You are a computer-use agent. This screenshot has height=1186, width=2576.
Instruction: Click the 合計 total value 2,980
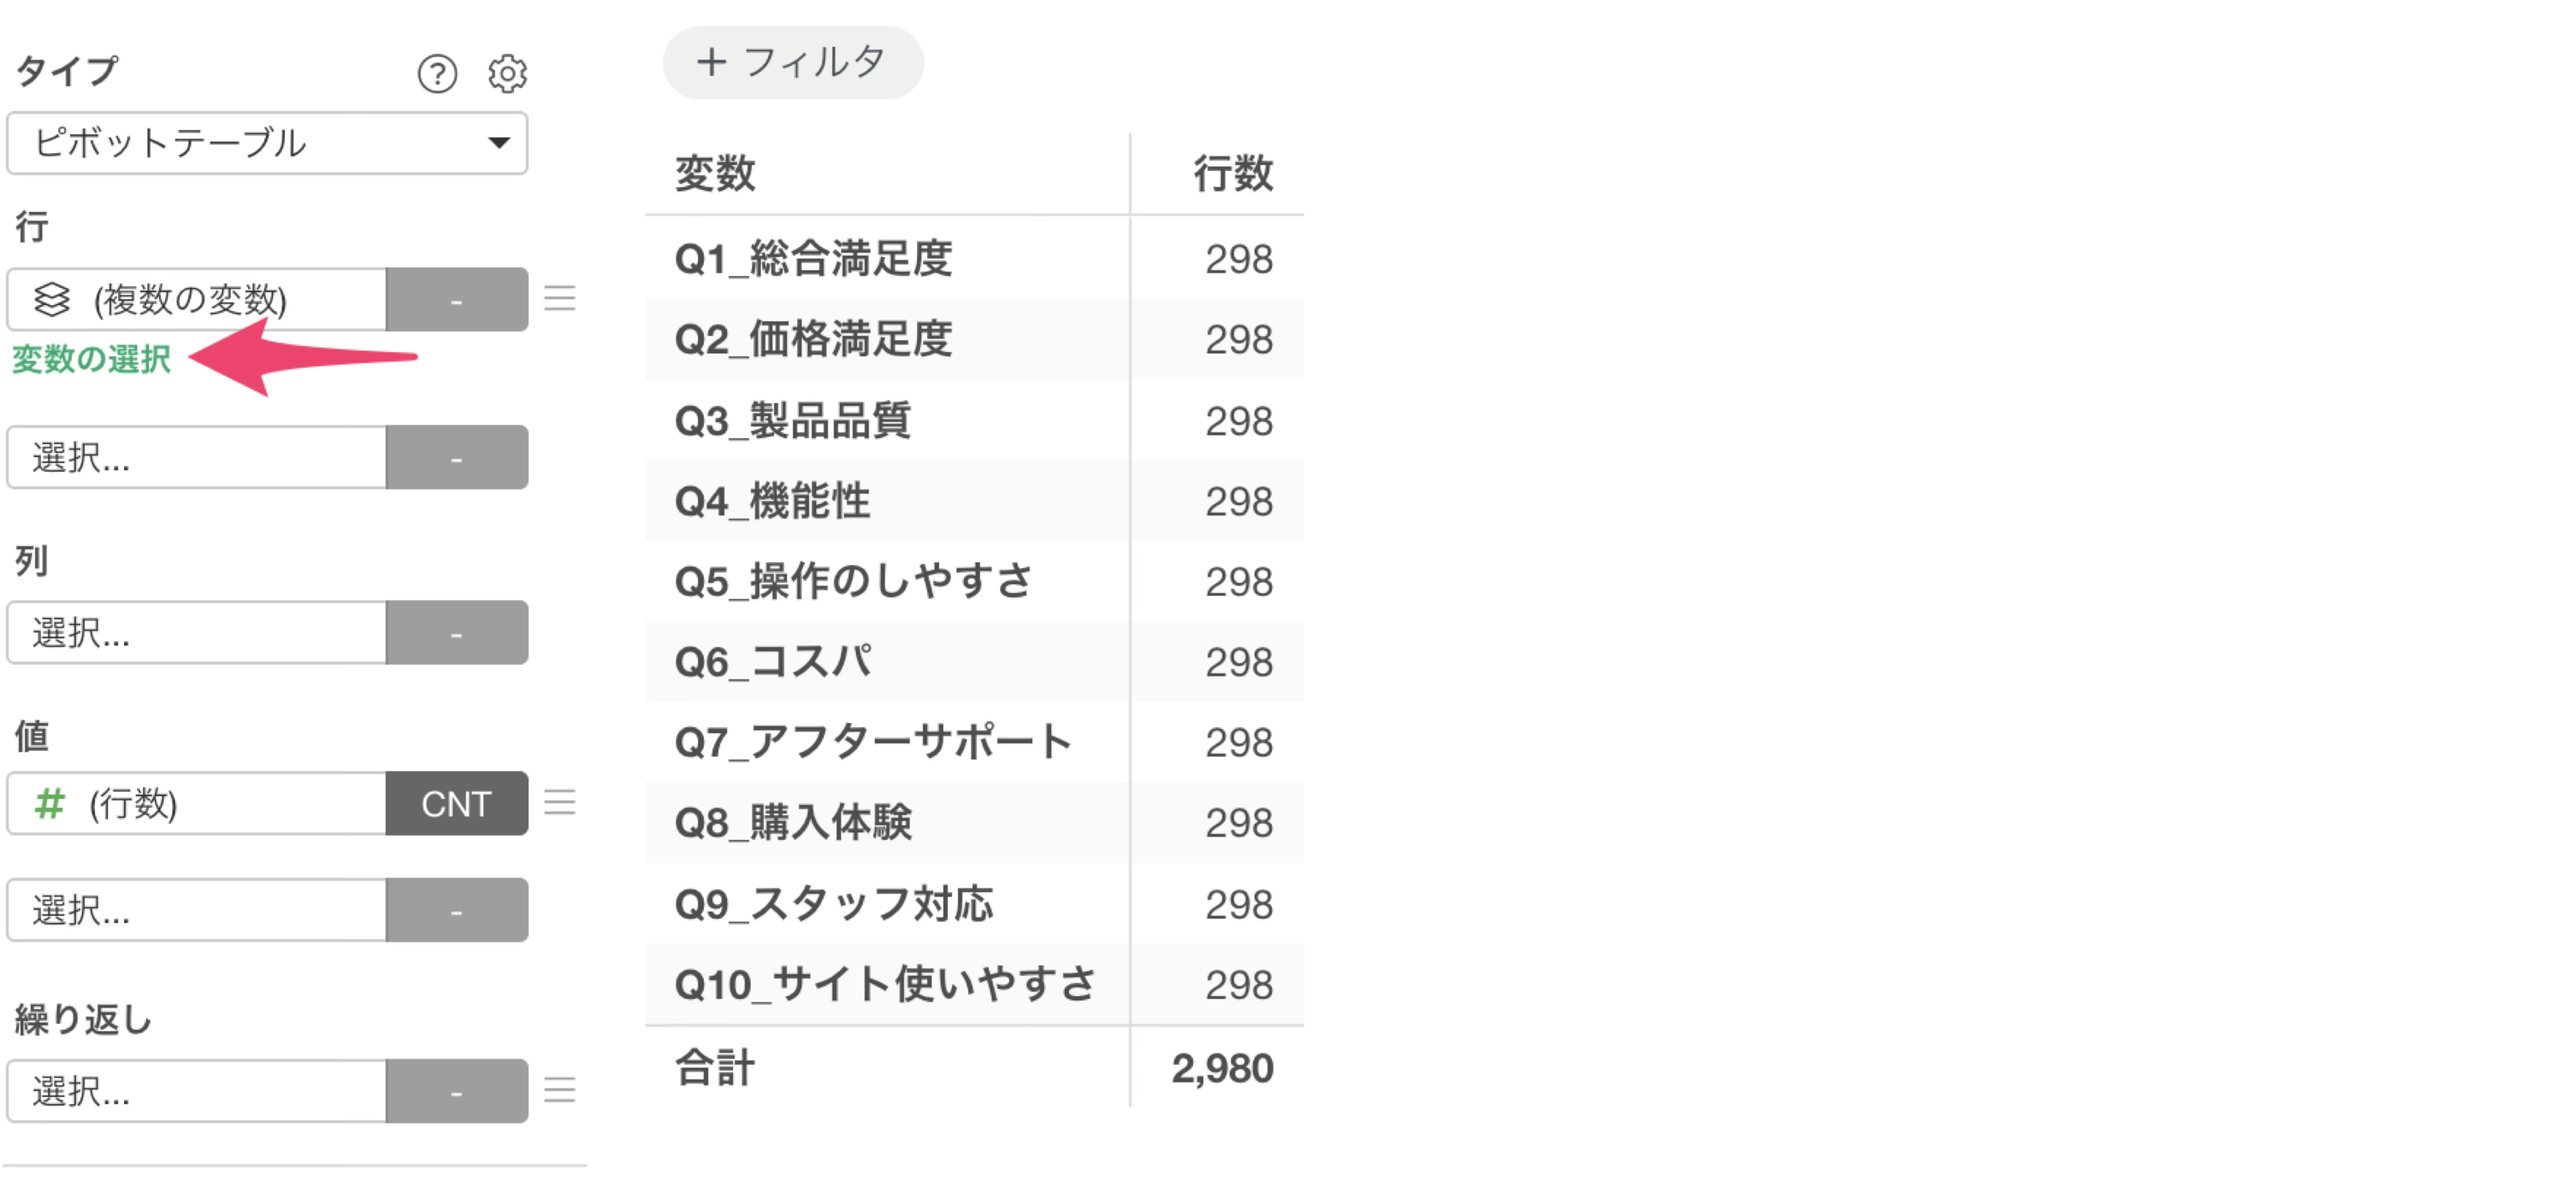(1222, 1068)
